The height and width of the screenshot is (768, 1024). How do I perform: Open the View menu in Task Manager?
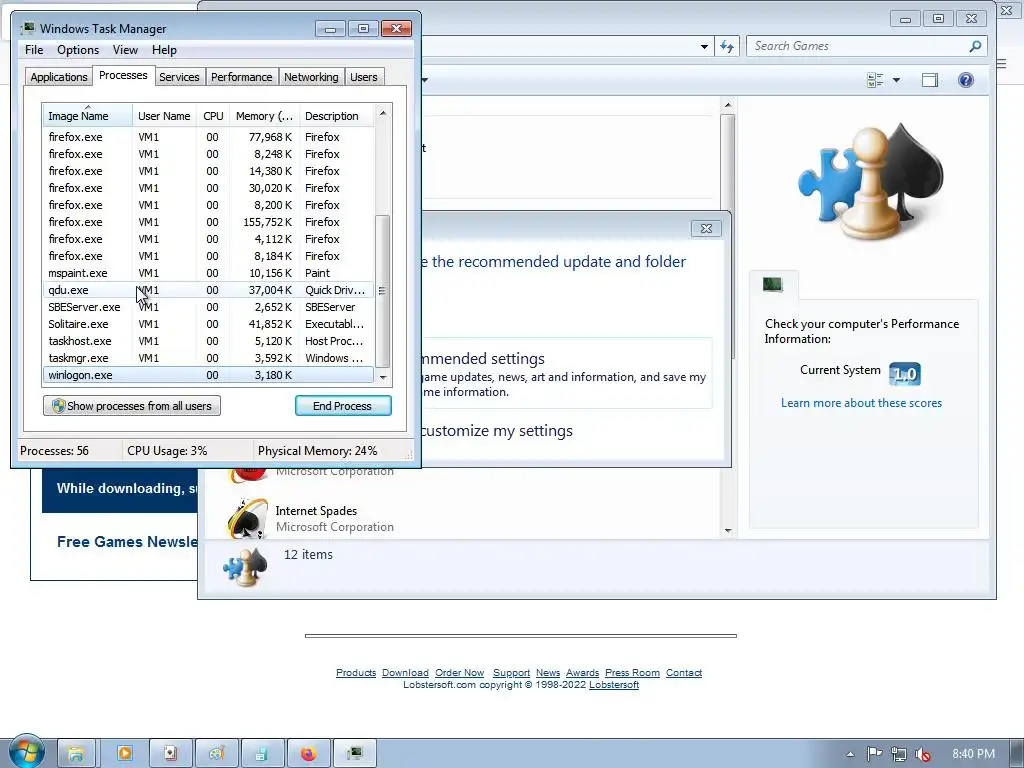[x=125, y=50]
